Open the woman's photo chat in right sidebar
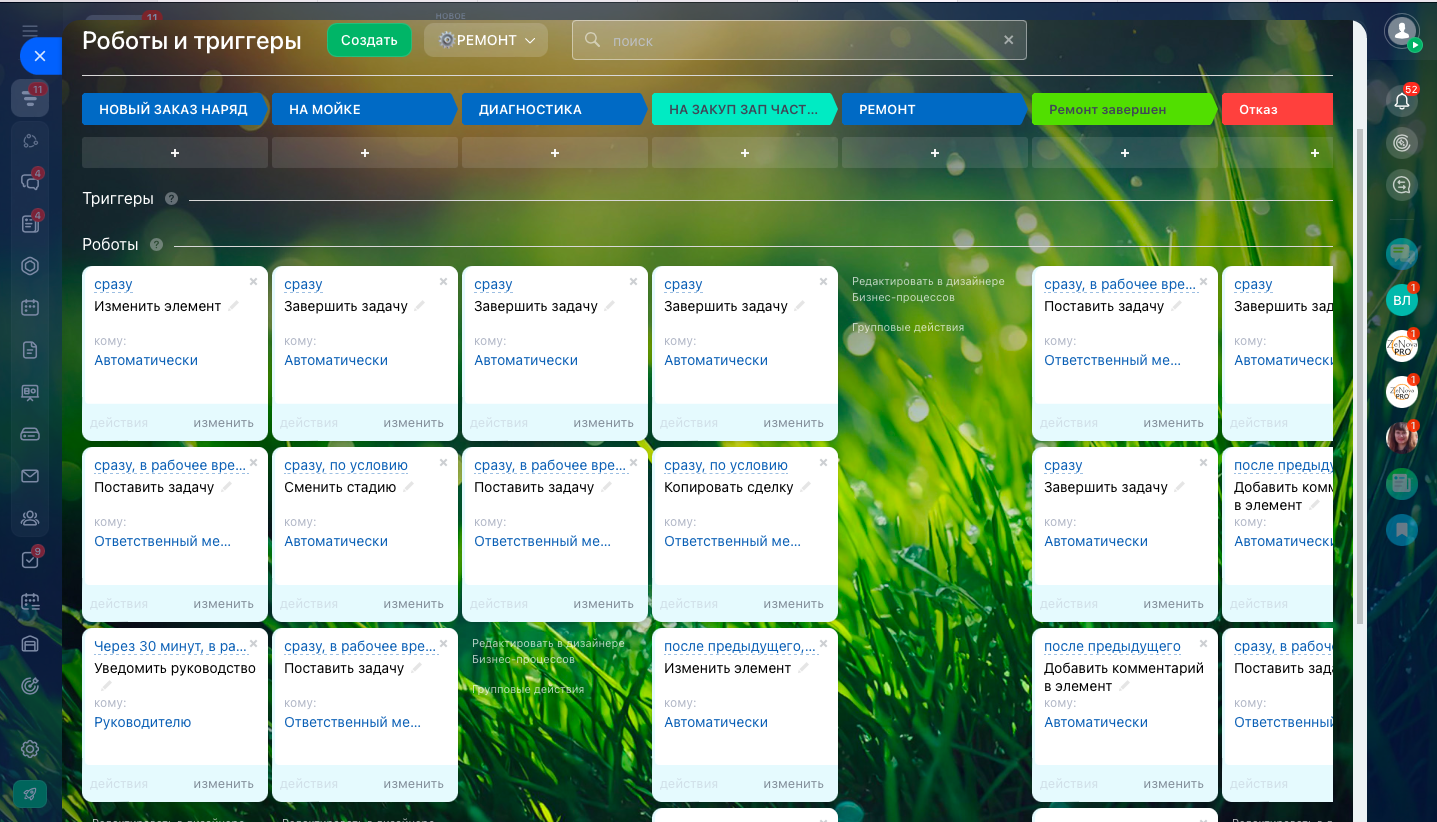This screenshot has width=1437, height=822. [x=1402, y=437]
